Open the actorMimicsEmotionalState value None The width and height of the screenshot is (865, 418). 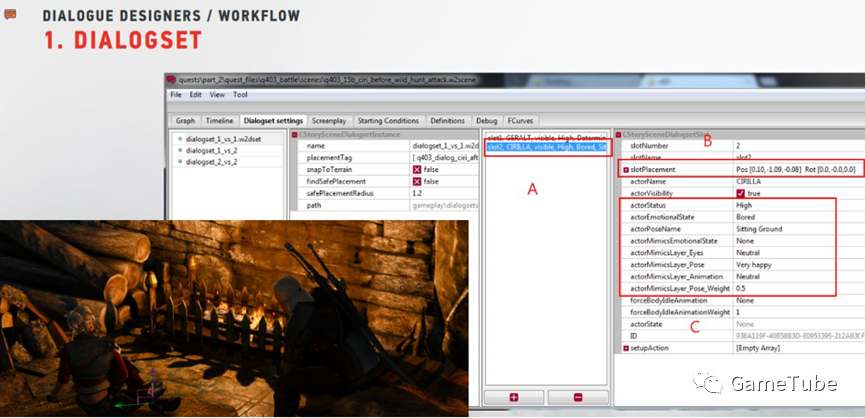[x=799, y=241]
